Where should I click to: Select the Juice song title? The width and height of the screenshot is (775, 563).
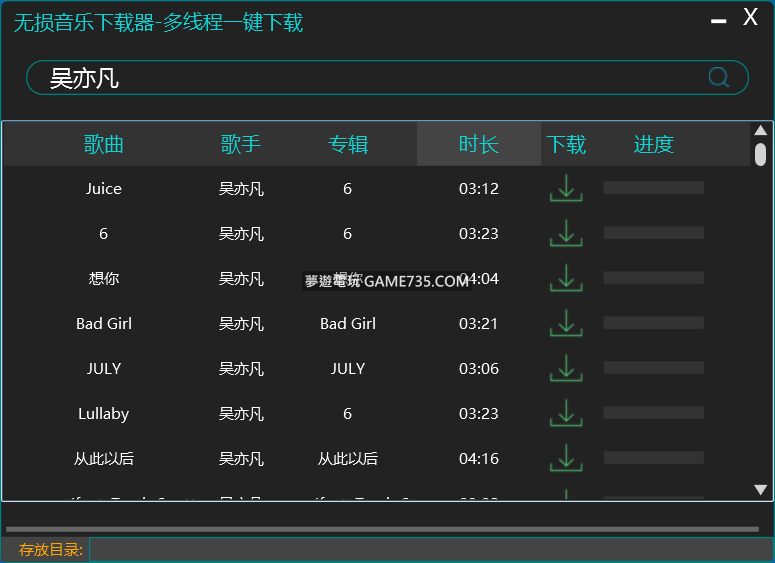tap(103, 188)
